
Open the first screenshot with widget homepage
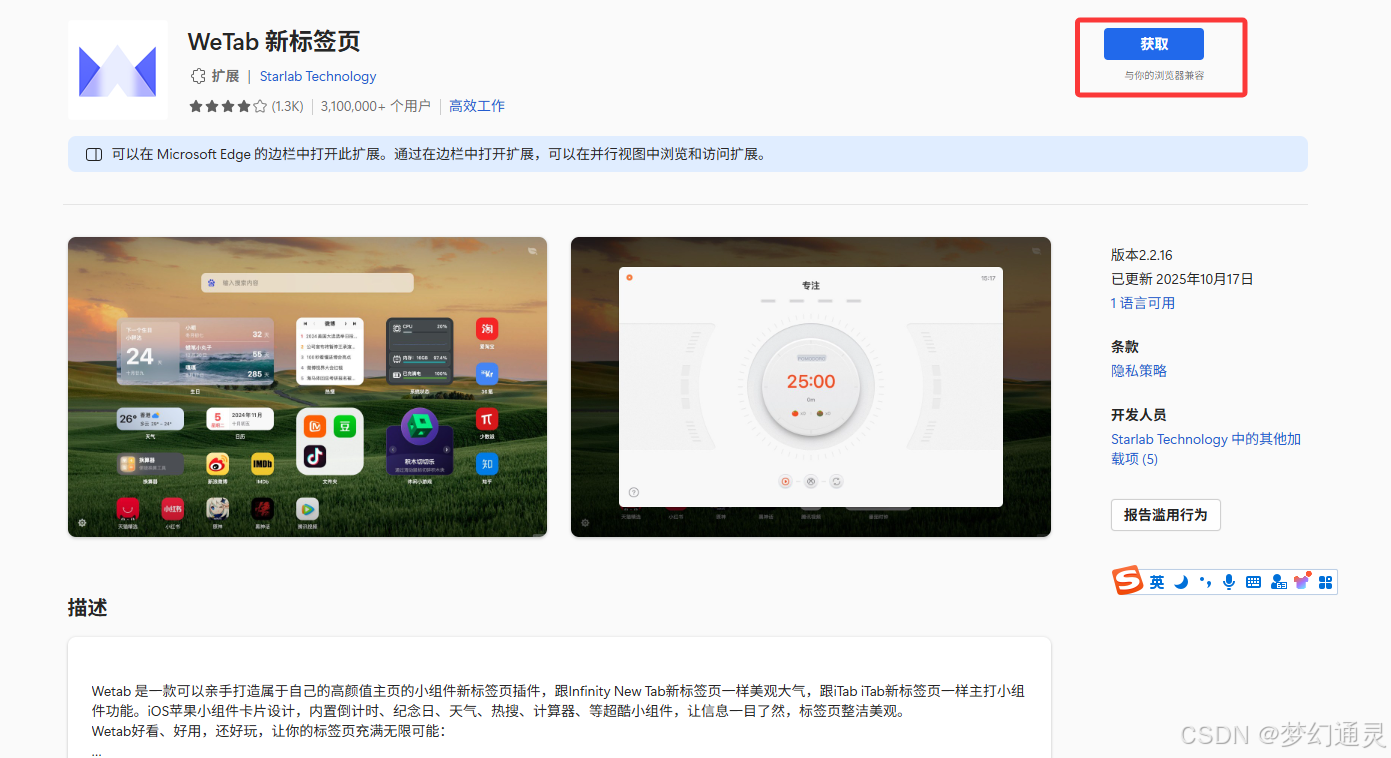click(x=307, y=387)
